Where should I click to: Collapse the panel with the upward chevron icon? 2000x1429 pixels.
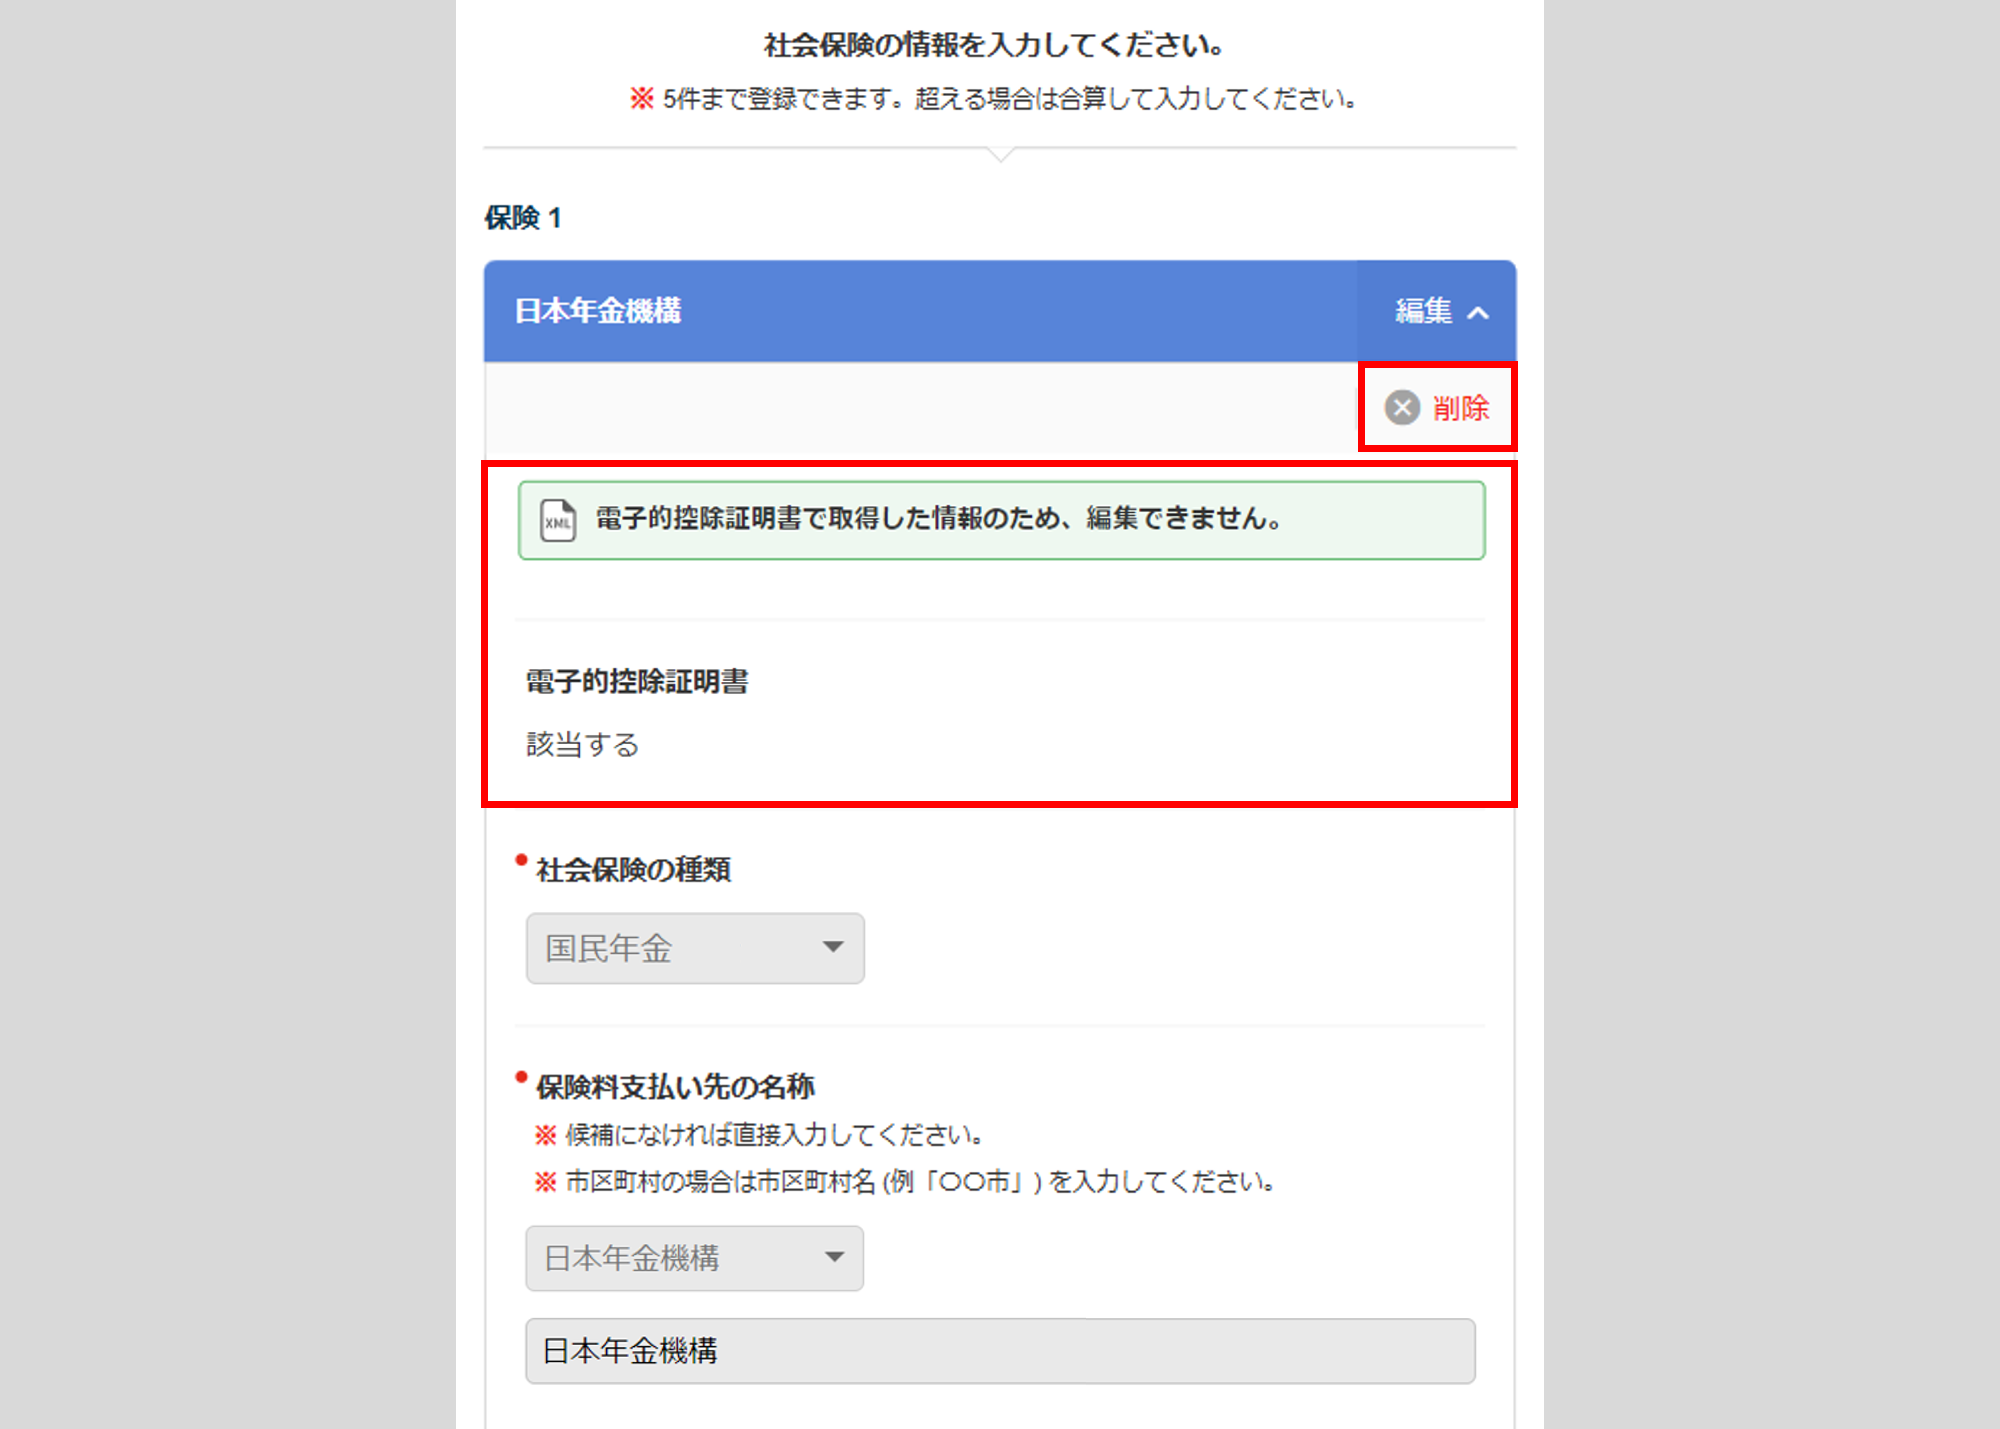pos(1478,313)
